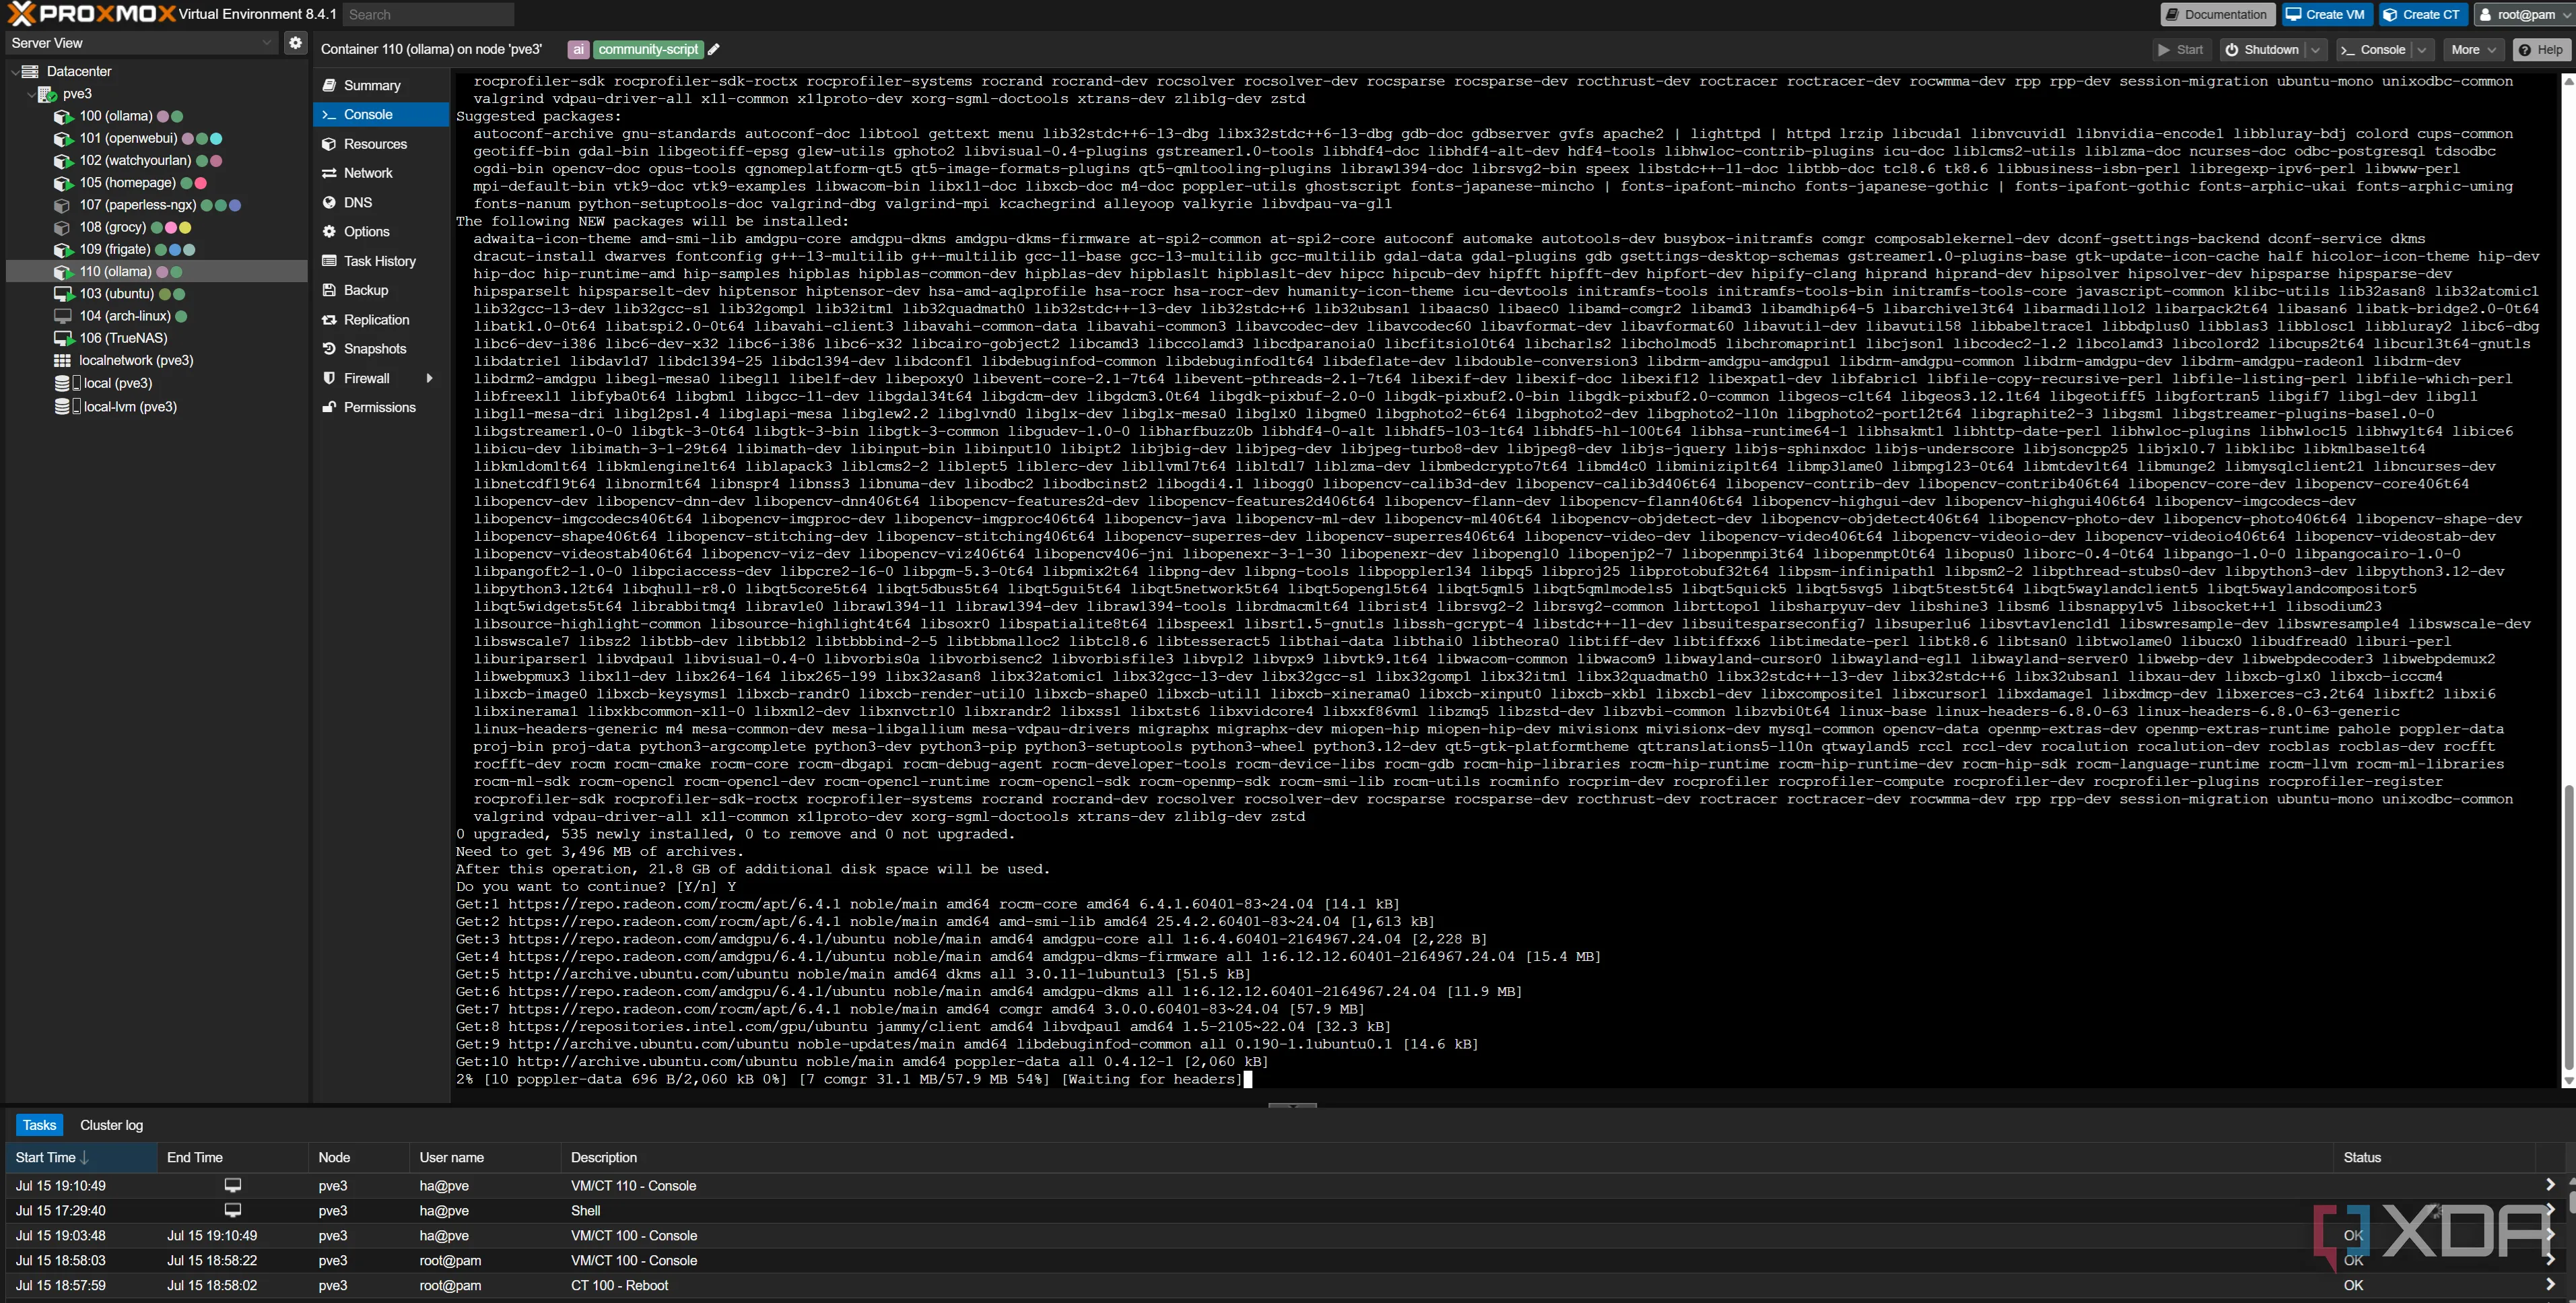Sort by the Description column header
The image size is (2576, 1303).
pyautogui.click(x=1446, y=1157)
